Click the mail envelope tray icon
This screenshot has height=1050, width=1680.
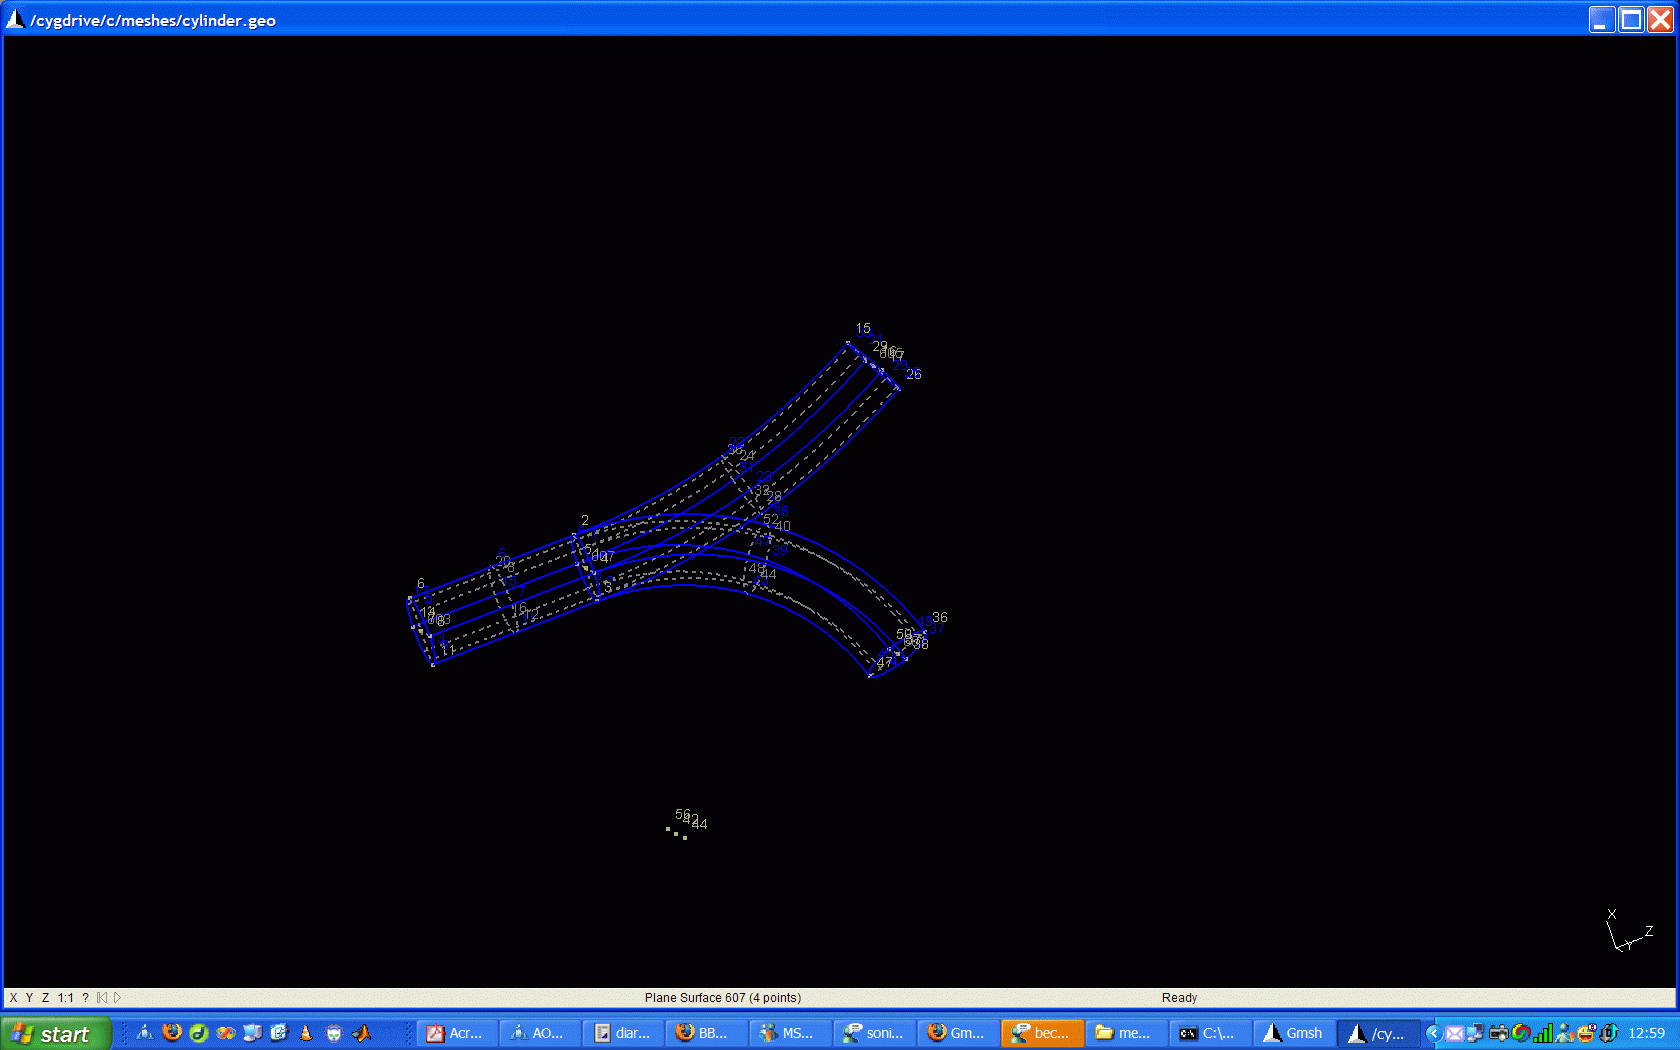point(1454,1033)
